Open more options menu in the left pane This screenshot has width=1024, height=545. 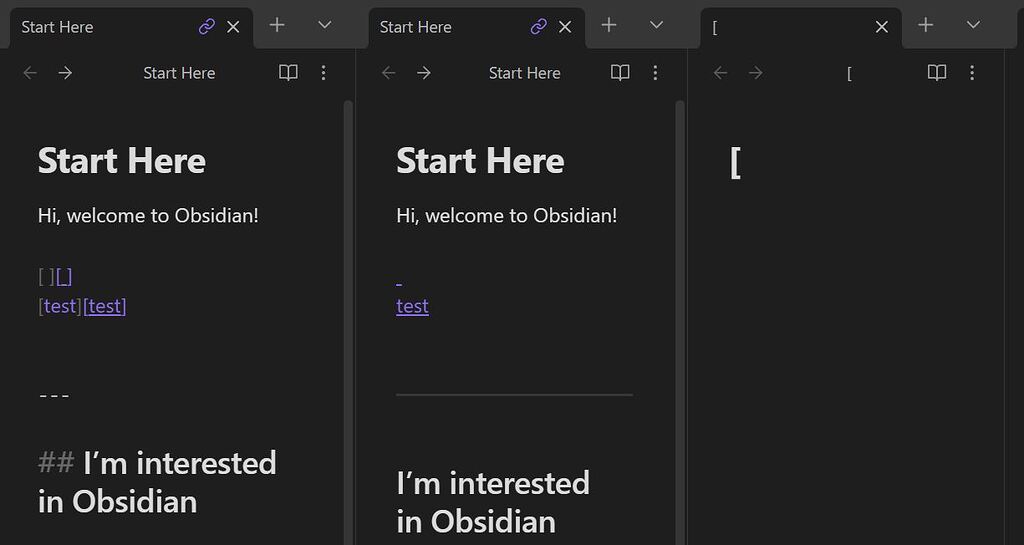tap(323, 73)
